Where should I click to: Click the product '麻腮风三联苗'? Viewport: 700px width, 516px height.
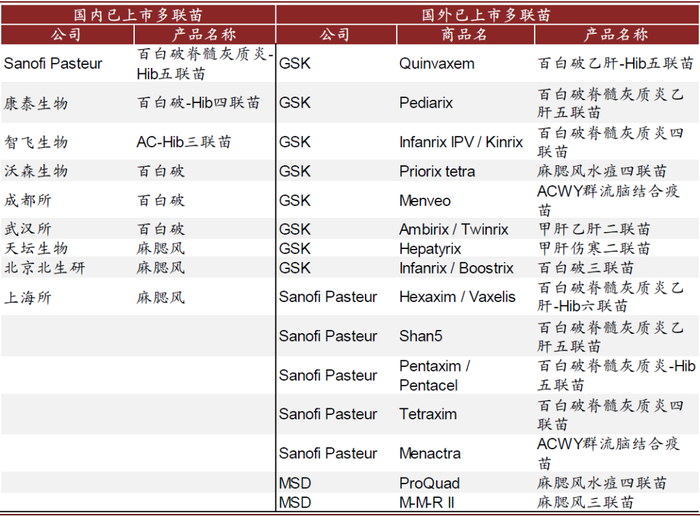coord(585,503)
